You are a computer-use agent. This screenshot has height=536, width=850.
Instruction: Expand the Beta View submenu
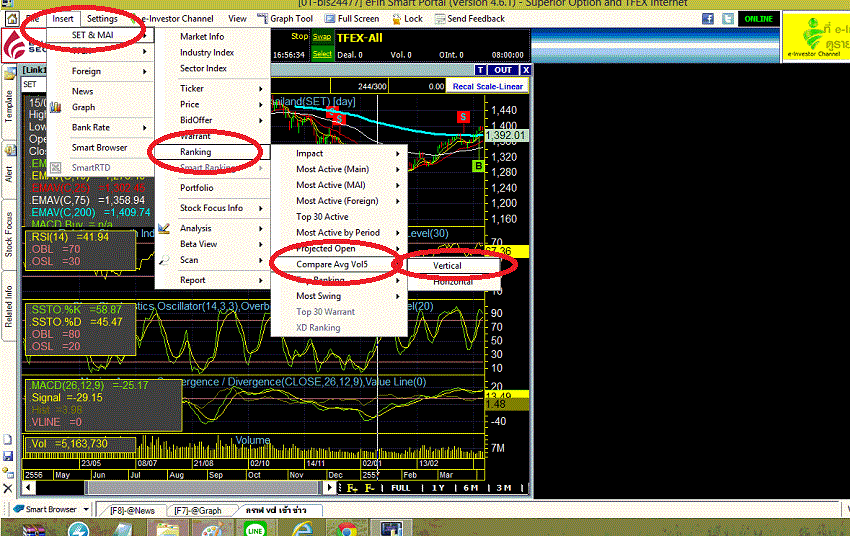[212, 244]
